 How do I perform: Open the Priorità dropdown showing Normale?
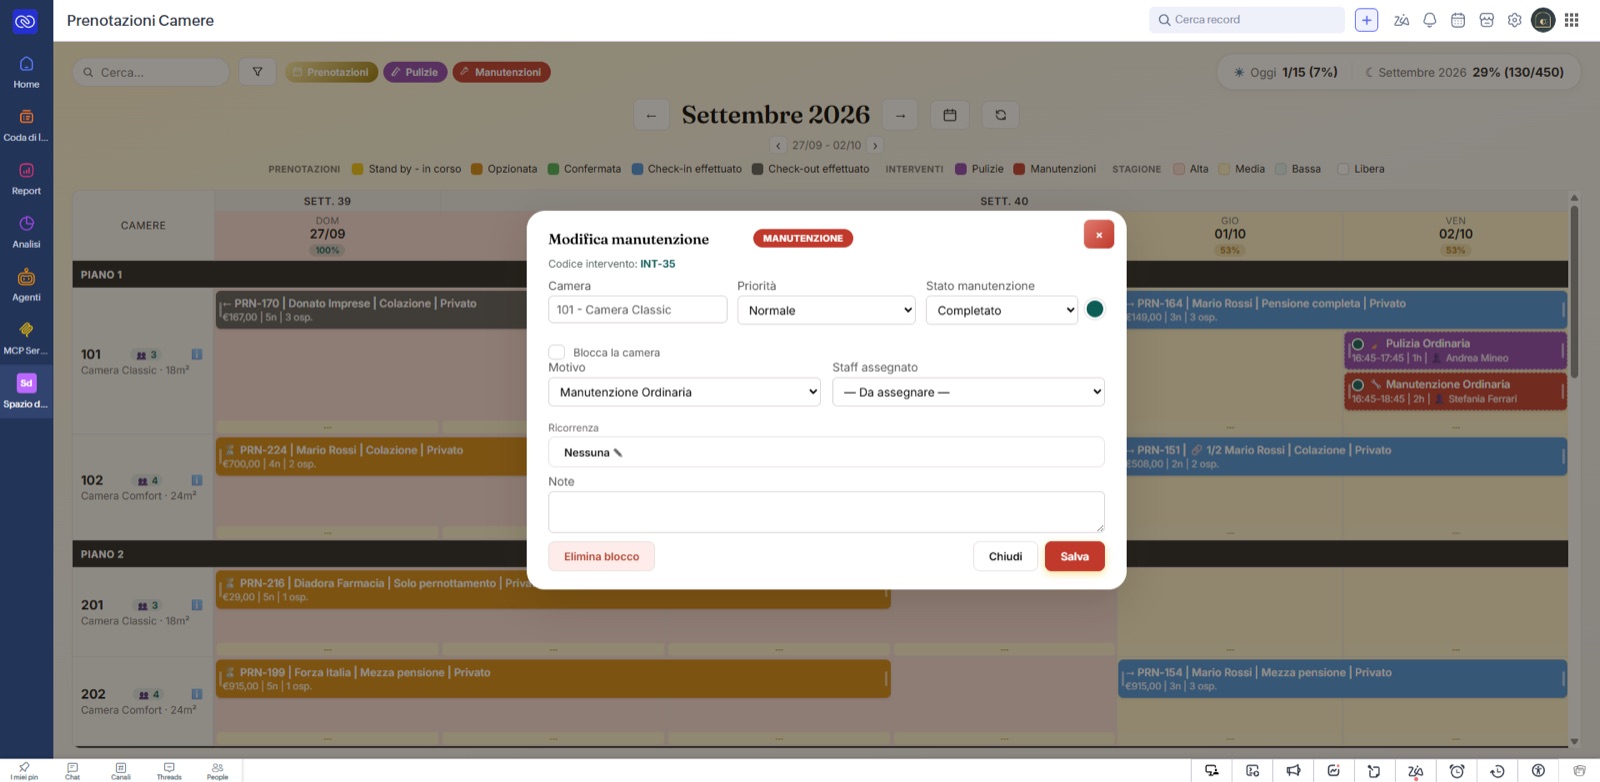click(826, 310)
